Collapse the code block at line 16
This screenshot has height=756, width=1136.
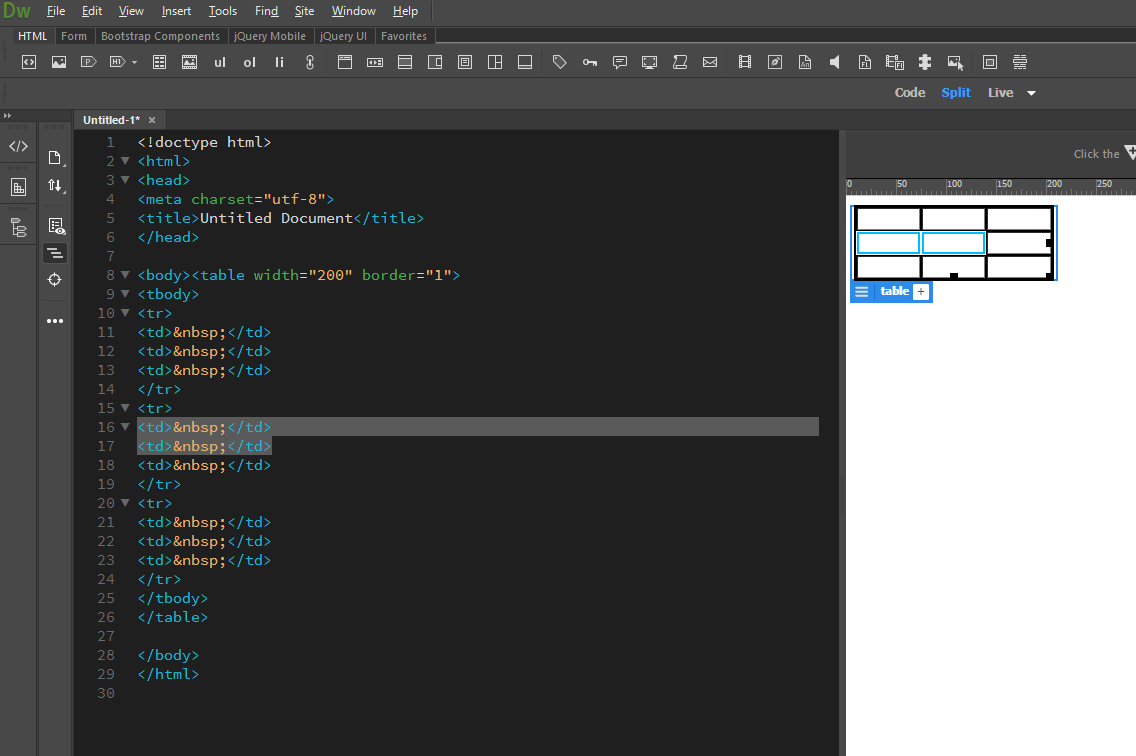pos(124,426)
